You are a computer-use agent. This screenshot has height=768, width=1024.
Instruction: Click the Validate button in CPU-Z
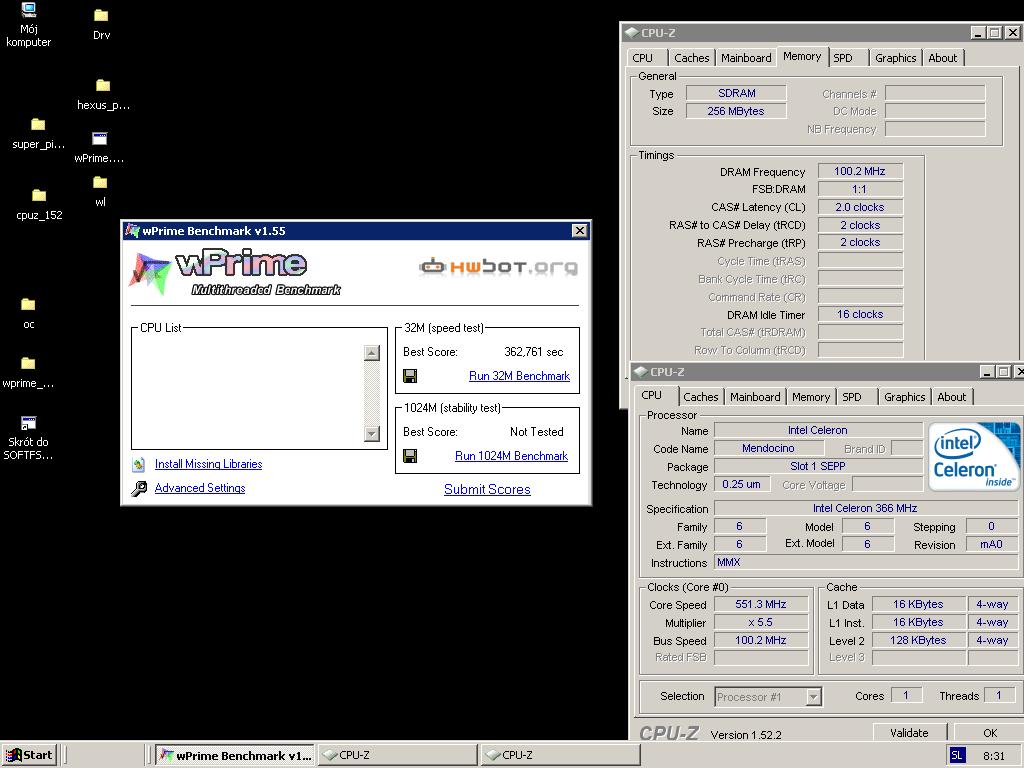tap(909, 733)
